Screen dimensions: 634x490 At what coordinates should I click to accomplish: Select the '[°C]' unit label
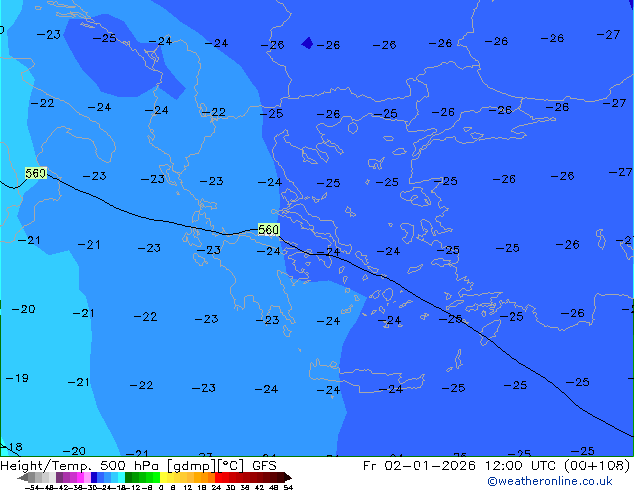pos(230,466)
